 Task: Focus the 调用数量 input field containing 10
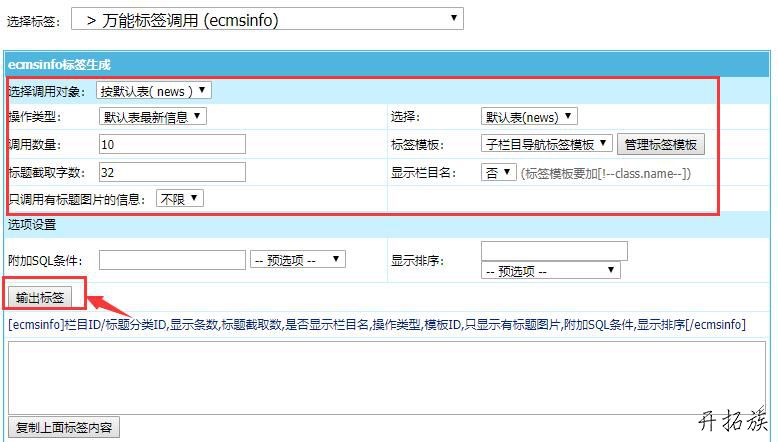click(x=172, y=144)
